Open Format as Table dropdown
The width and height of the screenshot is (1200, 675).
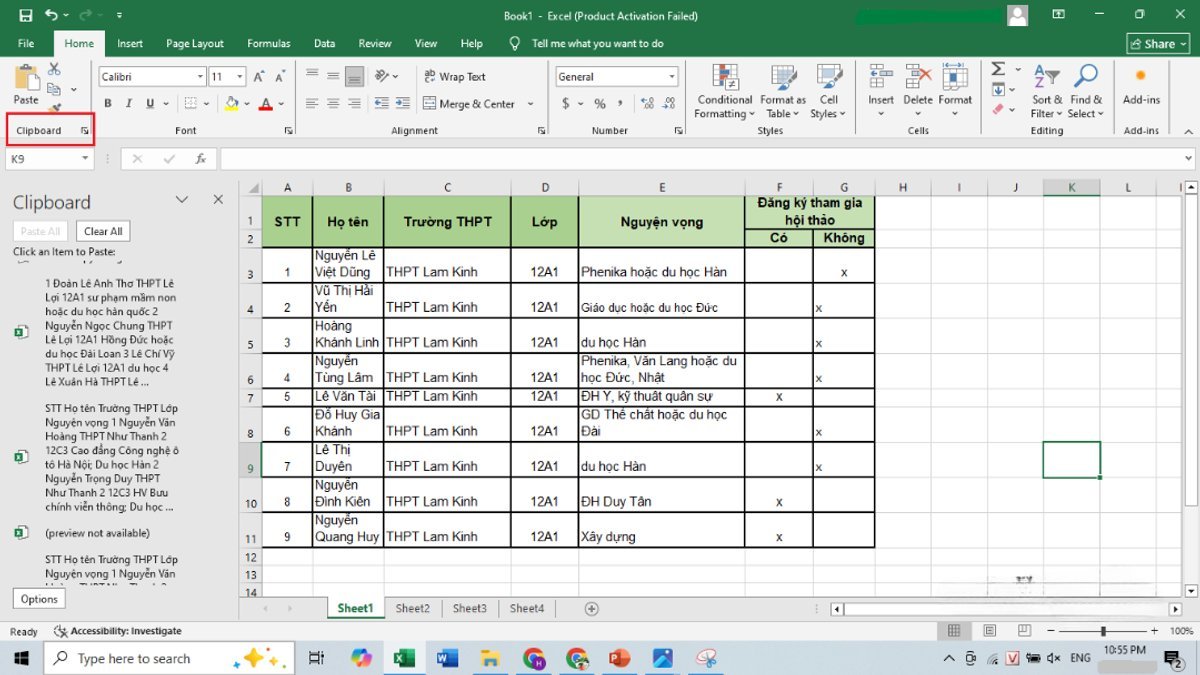[783, 91]
